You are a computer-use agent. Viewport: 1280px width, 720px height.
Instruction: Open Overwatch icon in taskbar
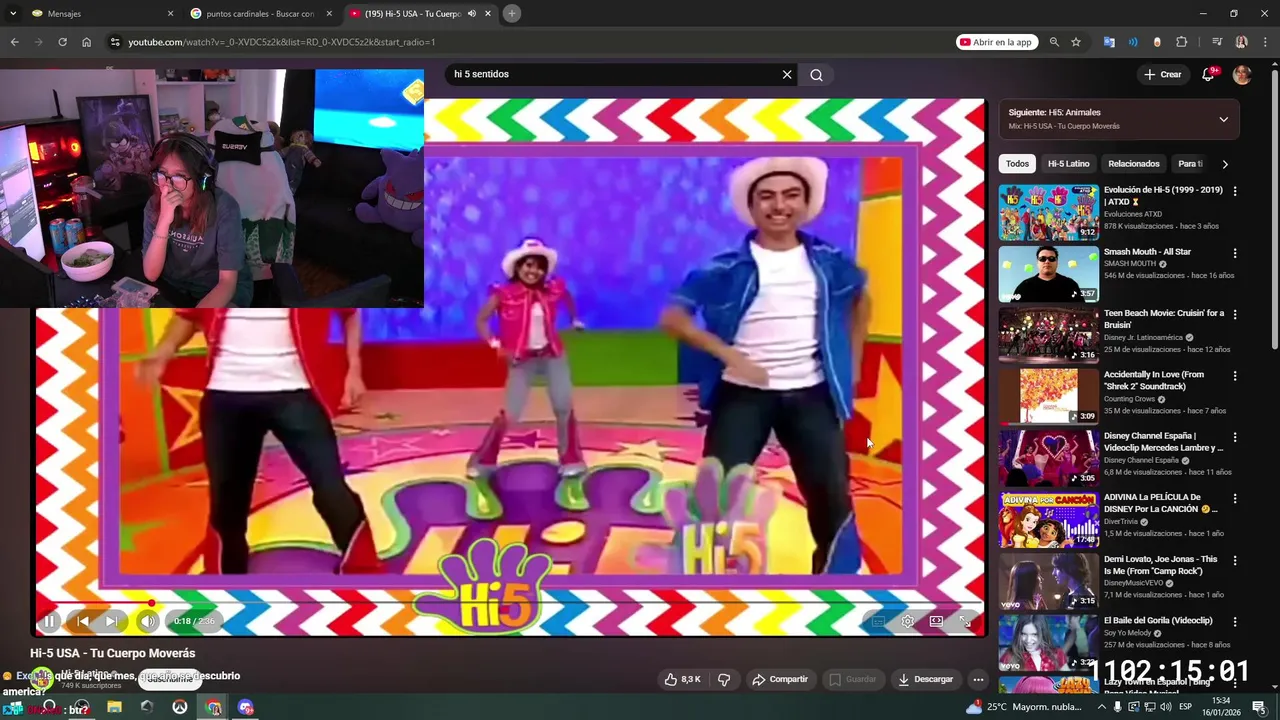coord(180,707)
